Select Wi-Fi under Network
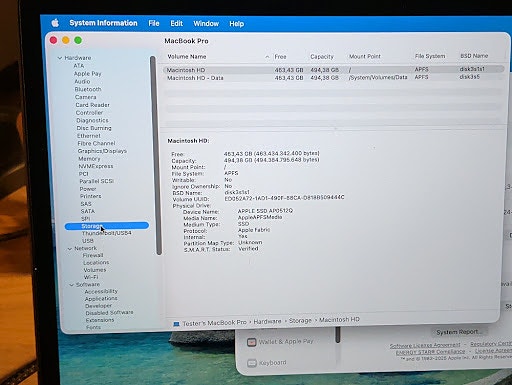The height and width of the screenshot is (385, 512). click(91, 277)
